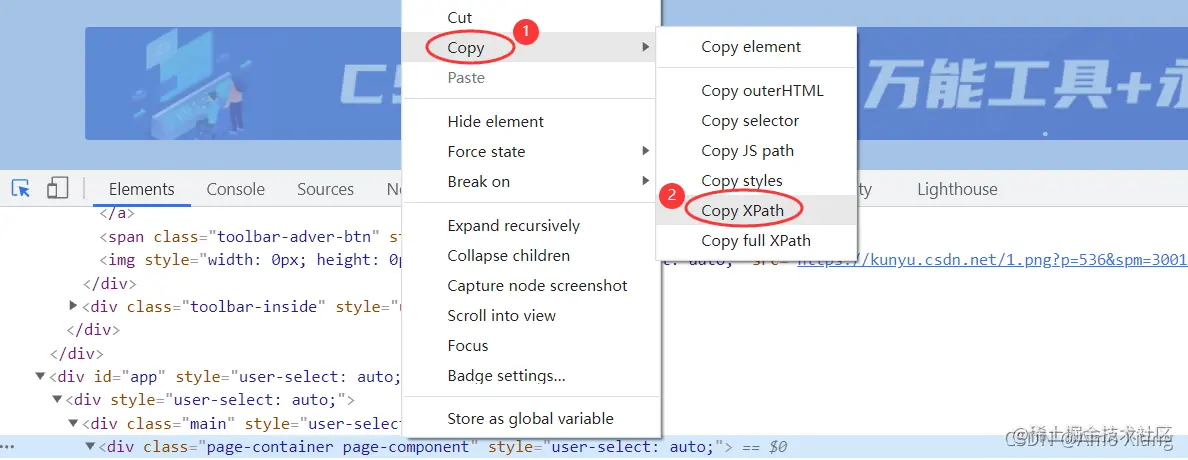Select the span toolbar-adver-btn row
The image size is (1188, 460).
pos(249,237)
